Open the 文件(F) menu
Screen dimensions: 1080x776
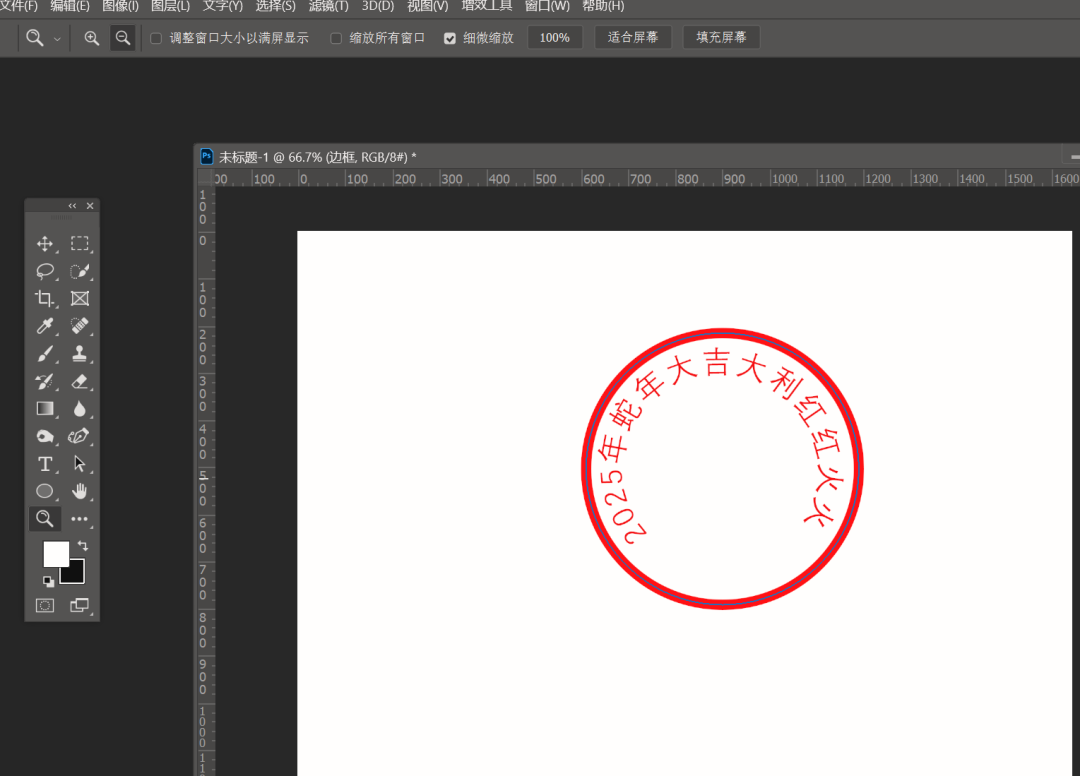tap(19, 6)
